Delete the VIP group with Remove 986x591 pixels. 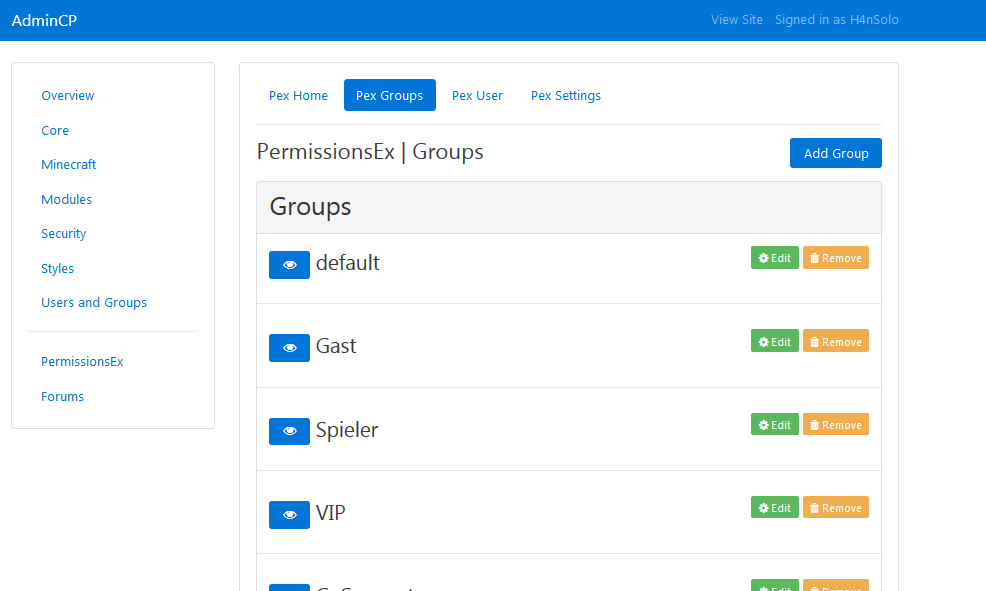[x=835, y=508]
